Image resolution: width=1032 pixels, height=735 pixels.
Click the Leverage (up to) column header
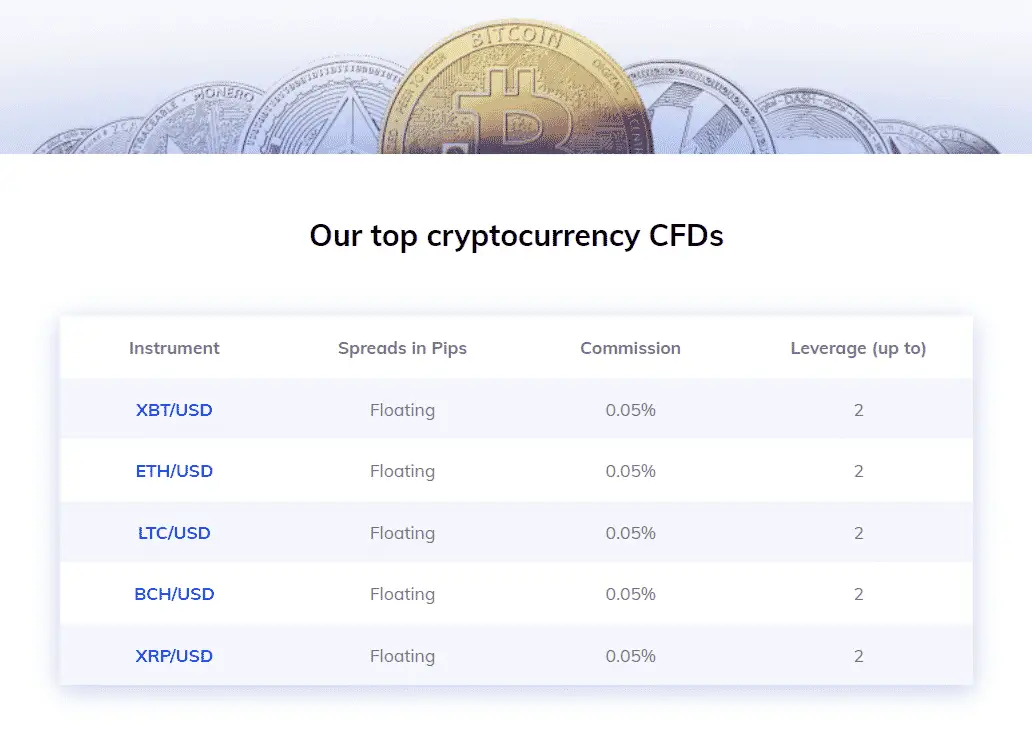pyautogui.click(x=858, y=348)
